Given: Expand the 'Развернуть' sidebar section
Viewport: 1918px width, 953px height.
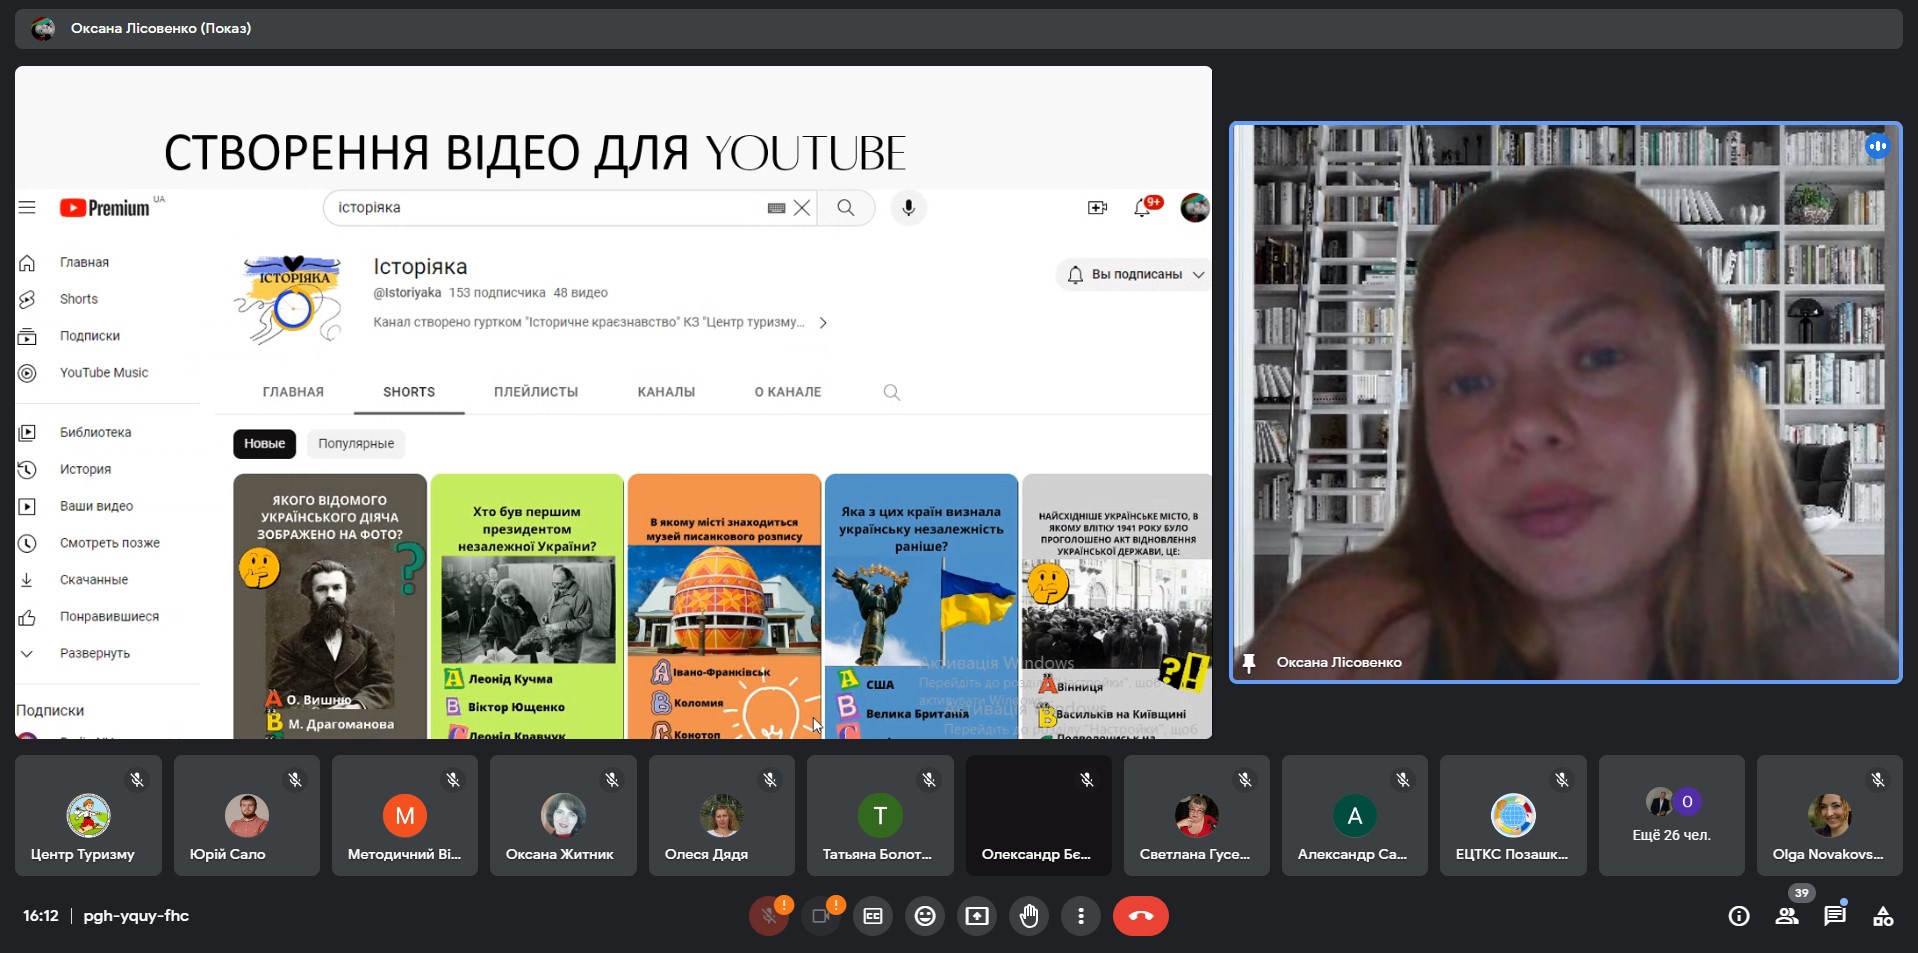Looking at the screenshot, I should click(95, 653).
